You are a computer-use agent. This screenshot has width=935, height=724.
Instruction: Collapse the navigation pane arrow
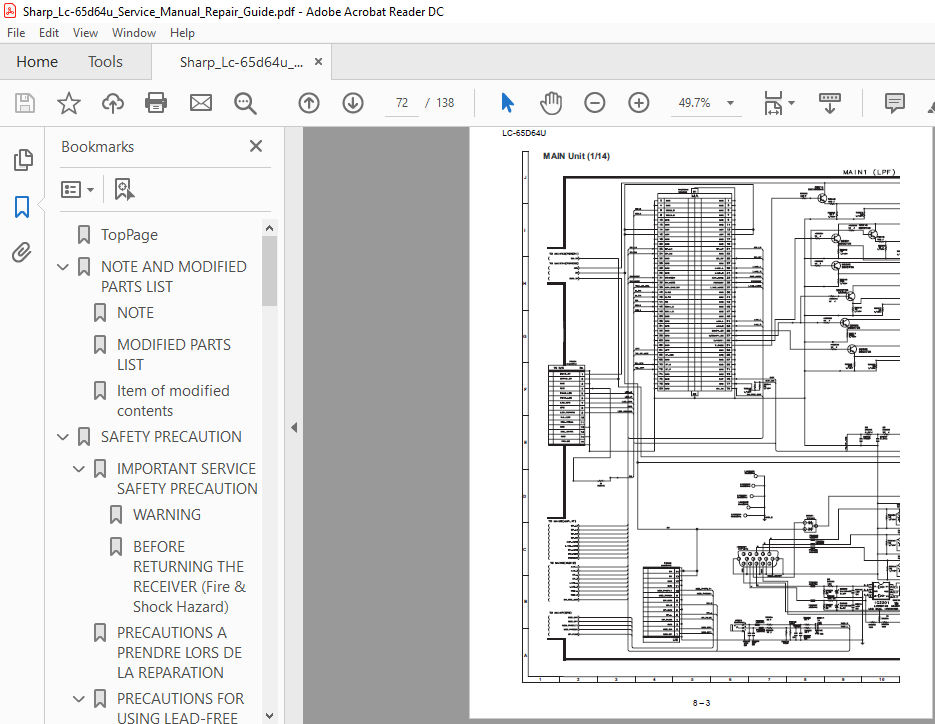[294, 428]
